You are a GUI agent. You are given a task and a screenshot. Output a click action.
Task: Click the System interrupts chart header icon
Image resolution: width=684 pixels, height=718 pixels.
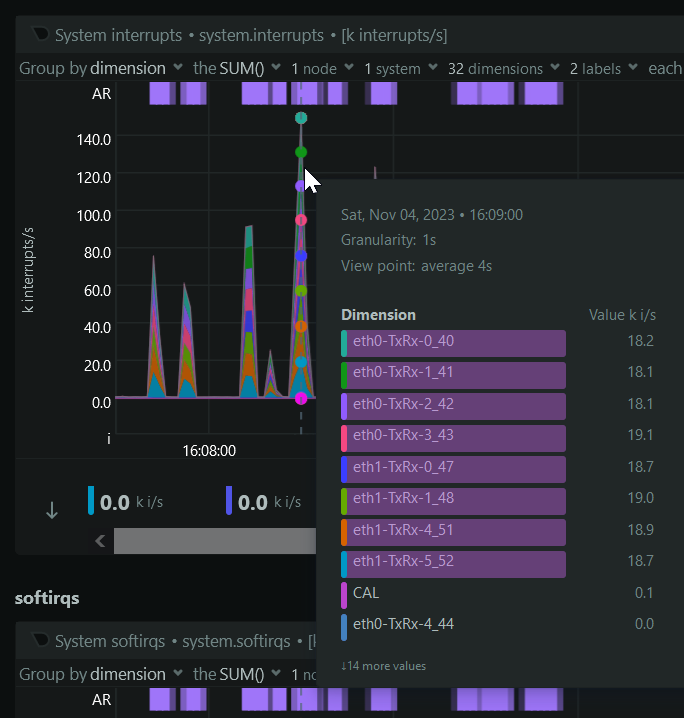click(40, 34)
